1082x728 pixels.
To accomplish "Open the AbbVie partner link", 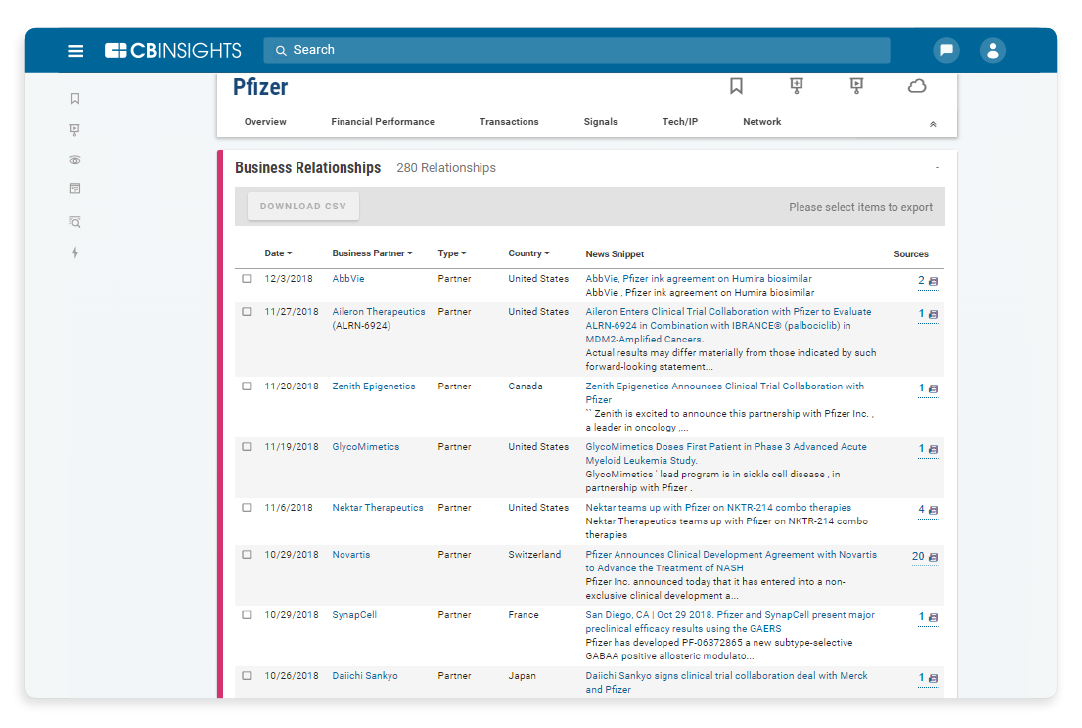I will [348, 279].
